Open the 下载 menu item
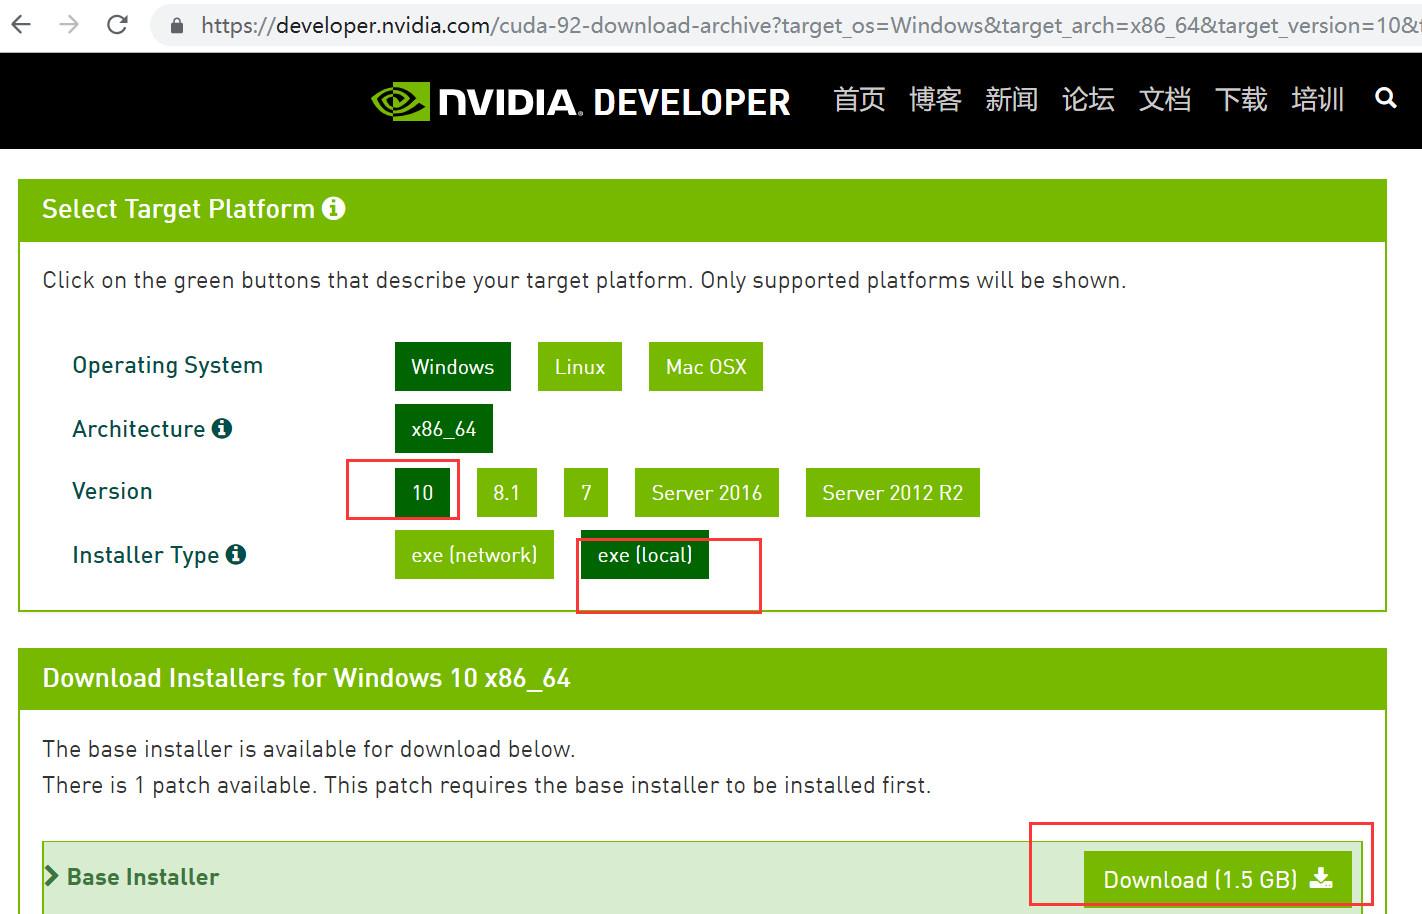This screenshot has width=1422, height=914. [1241, 99]
